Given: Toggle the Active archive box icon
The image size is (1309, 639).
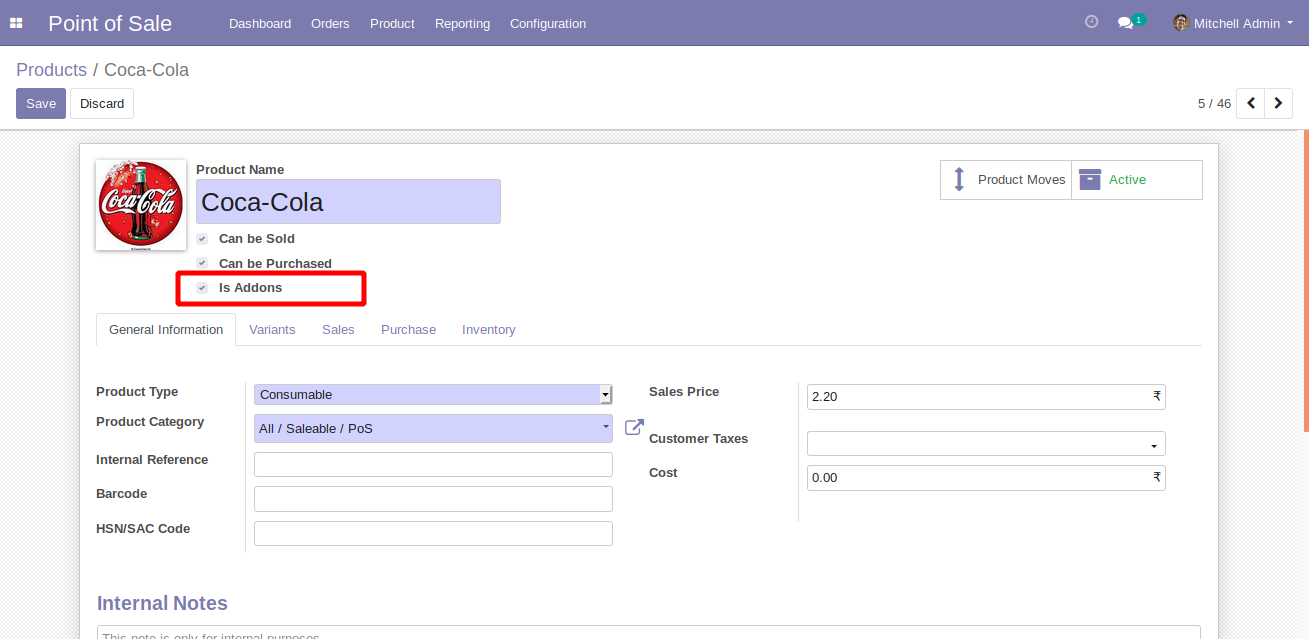Looking at the screenshot, I should pyautogui.click(x=1089, y=180).
